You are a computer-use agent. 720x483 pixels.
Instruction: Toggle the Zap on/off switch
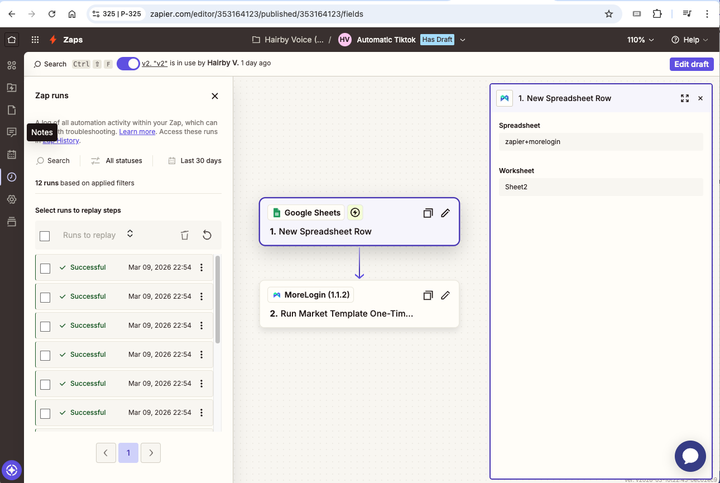point(128,64)
